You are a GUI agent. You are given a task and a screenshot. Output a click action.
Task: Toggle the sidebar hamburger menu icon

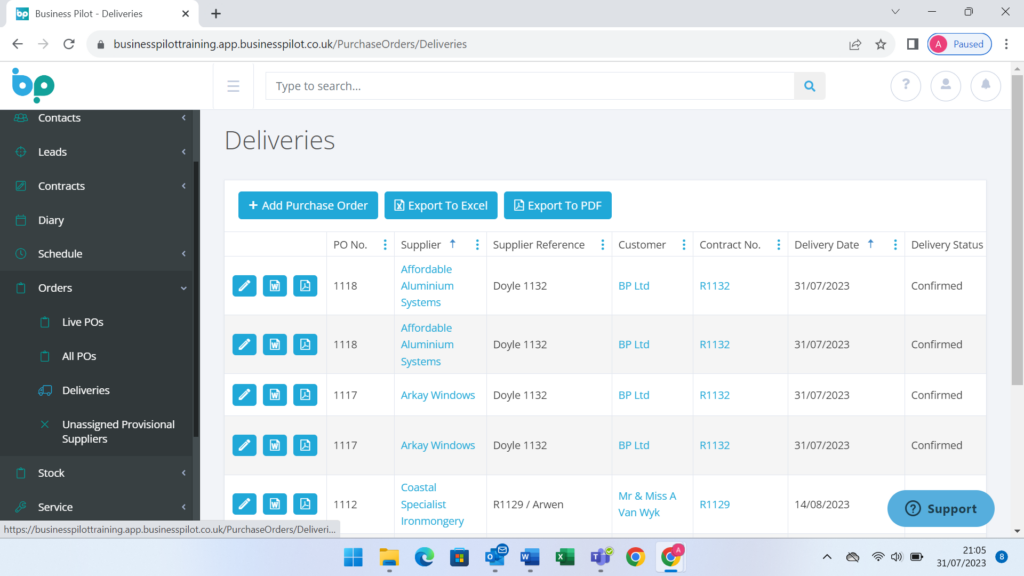(x=233, y=86)
